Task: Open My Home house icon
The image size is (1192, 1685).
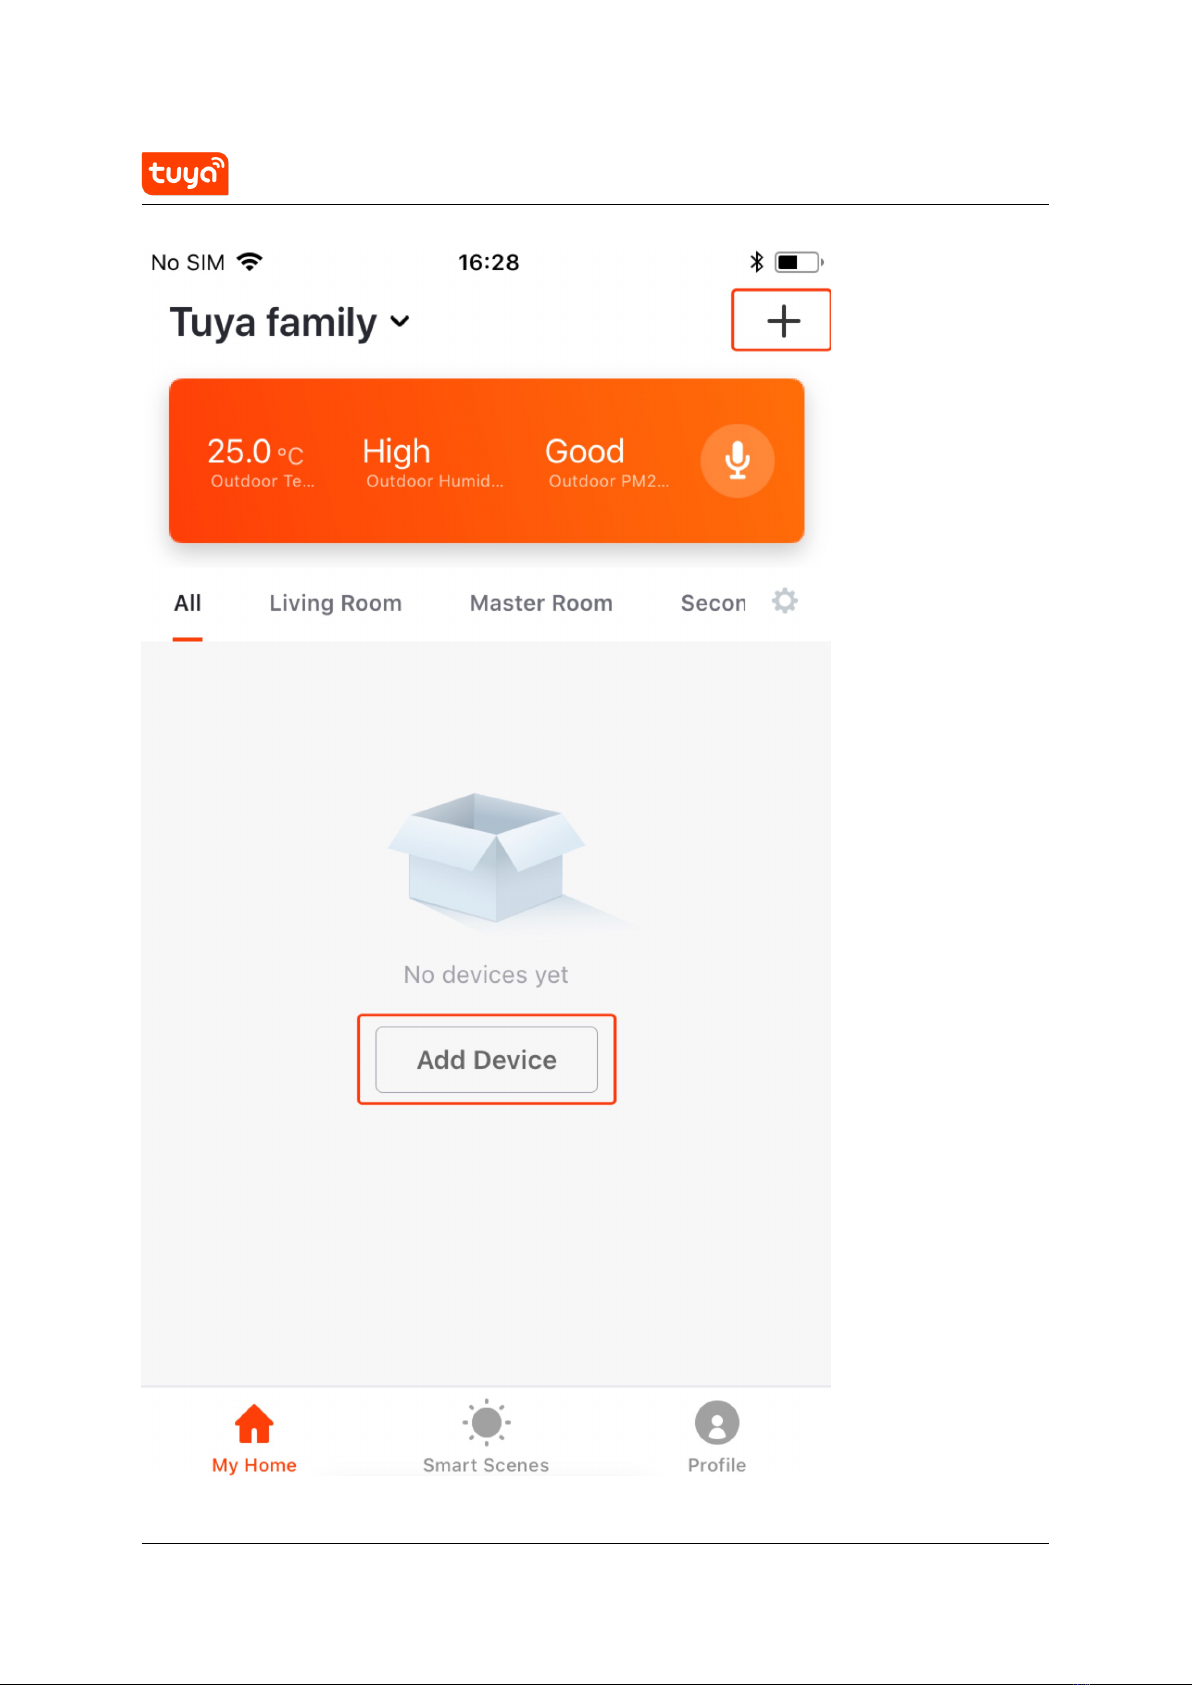Action: click(254, 1423)
